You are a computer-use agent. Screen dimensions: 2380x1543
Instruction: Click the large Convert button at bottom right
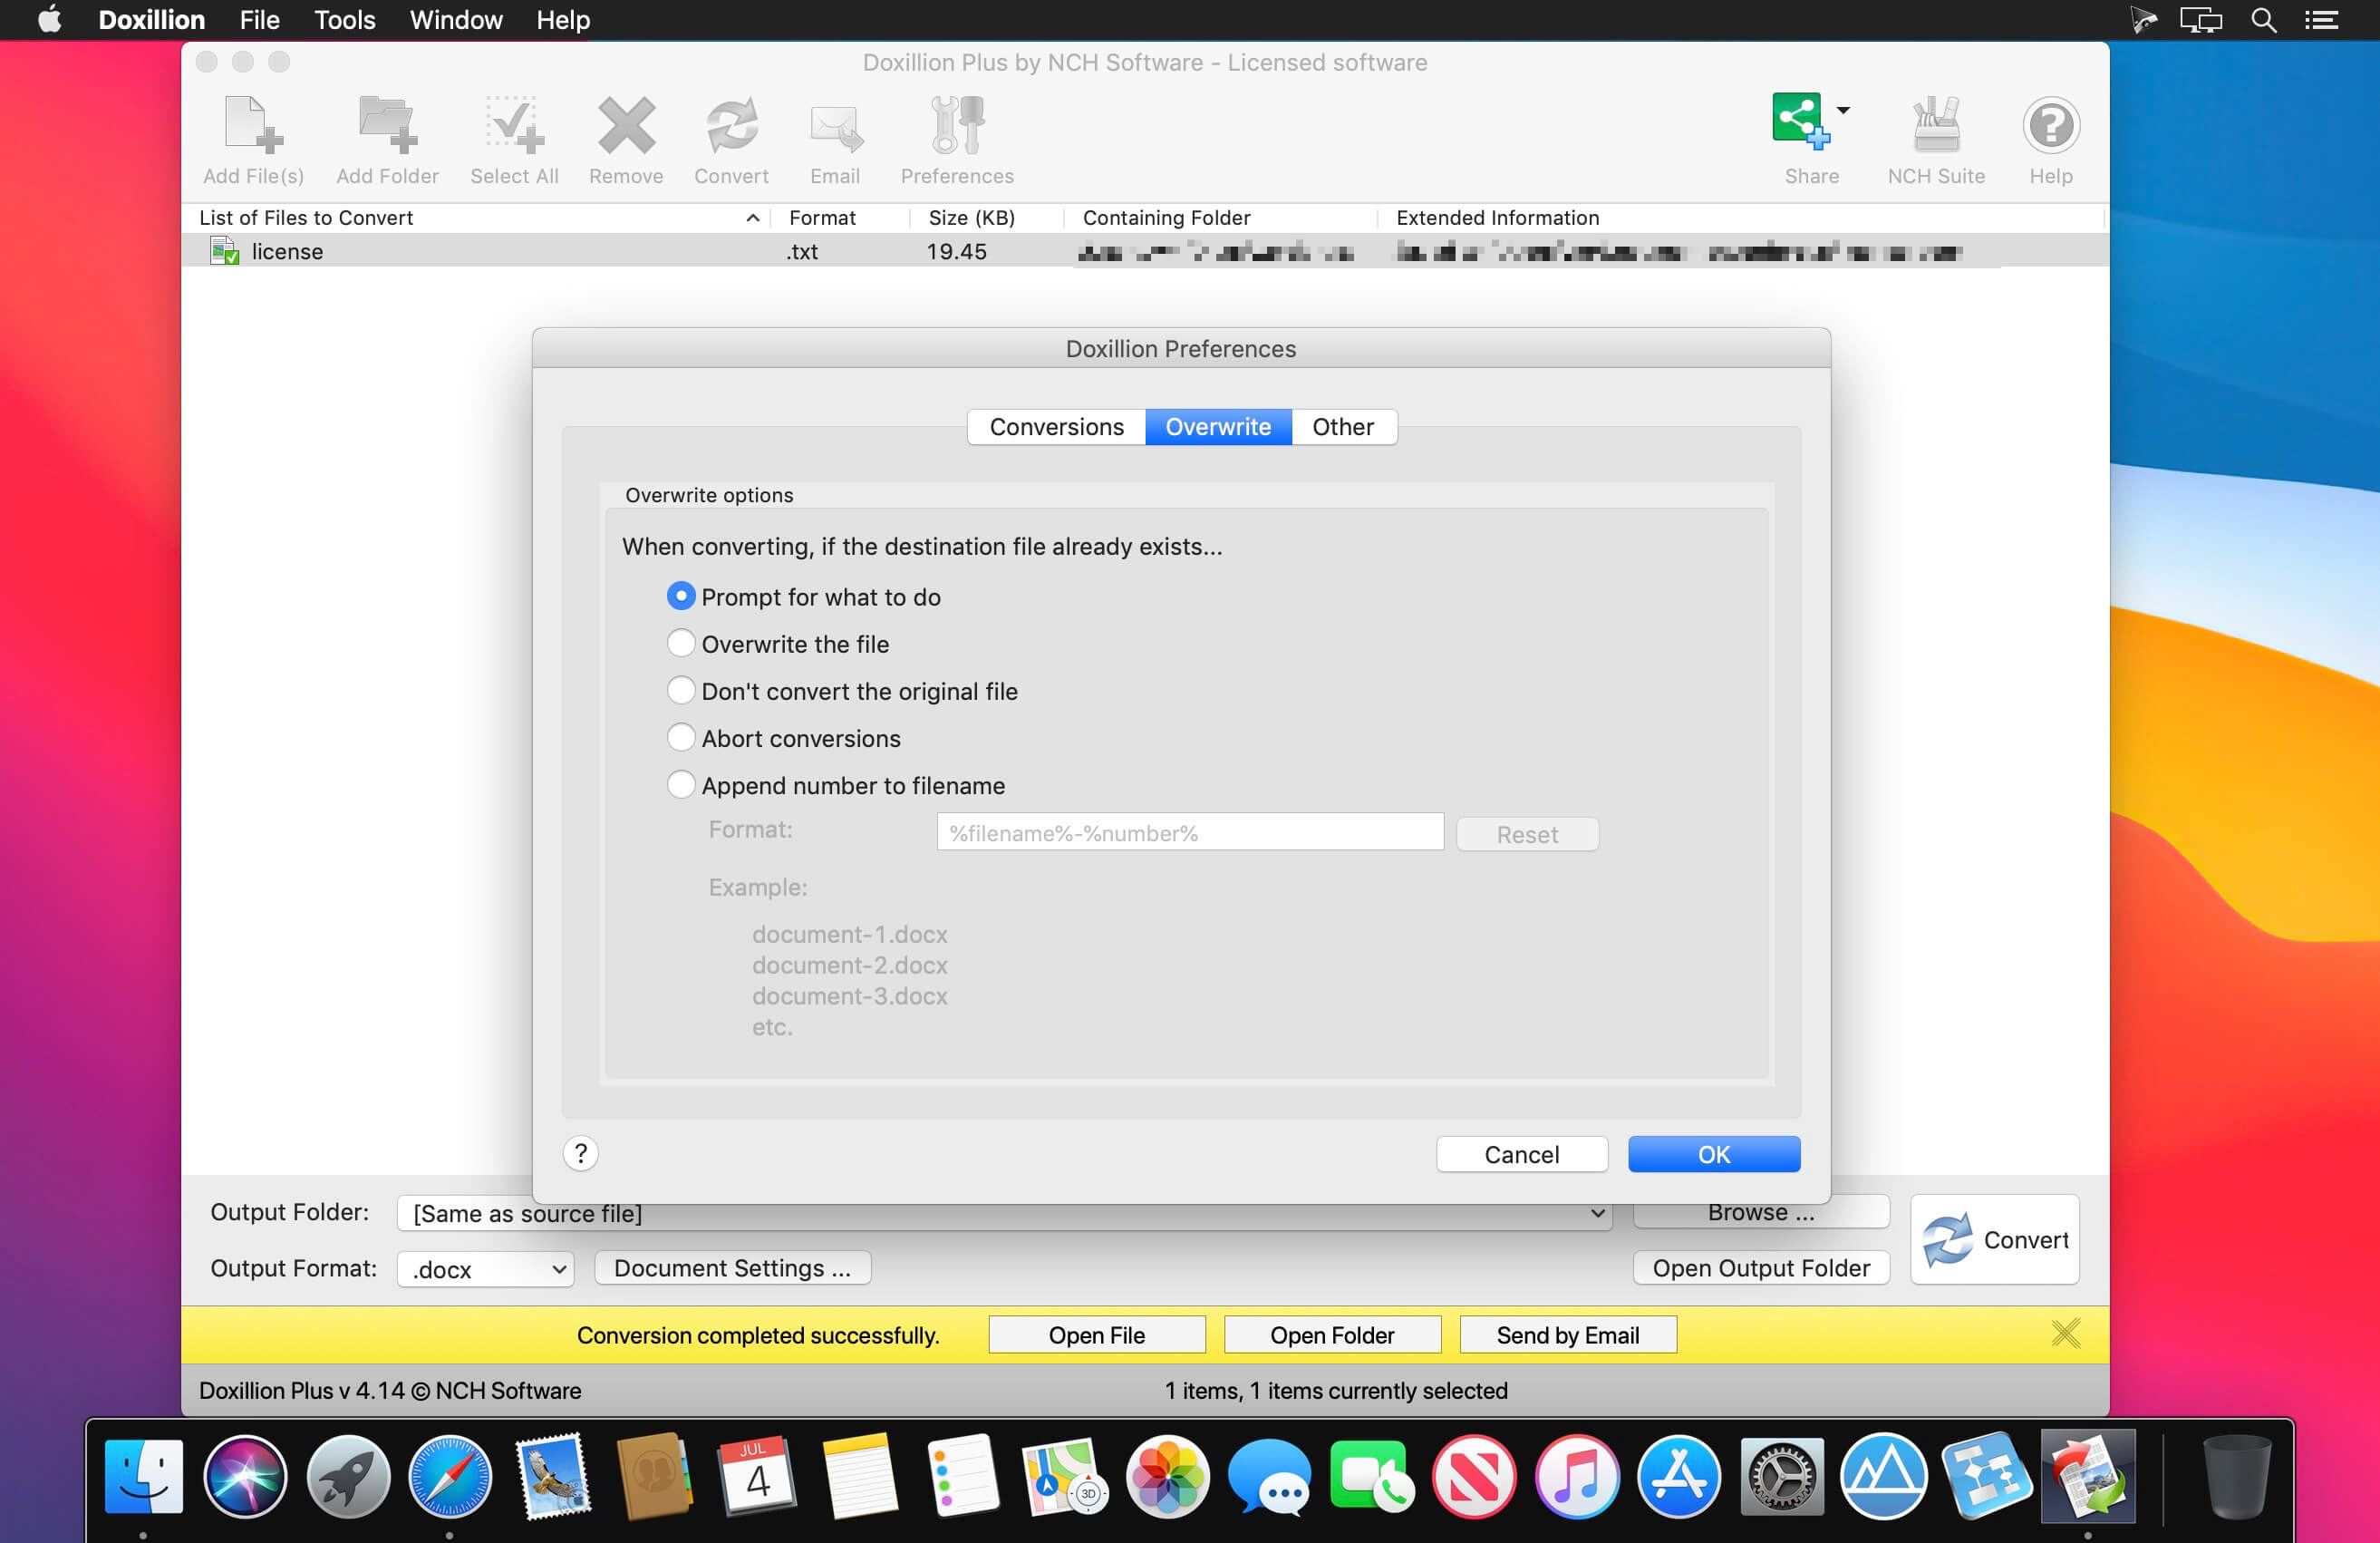(x=1995, y=1239)
